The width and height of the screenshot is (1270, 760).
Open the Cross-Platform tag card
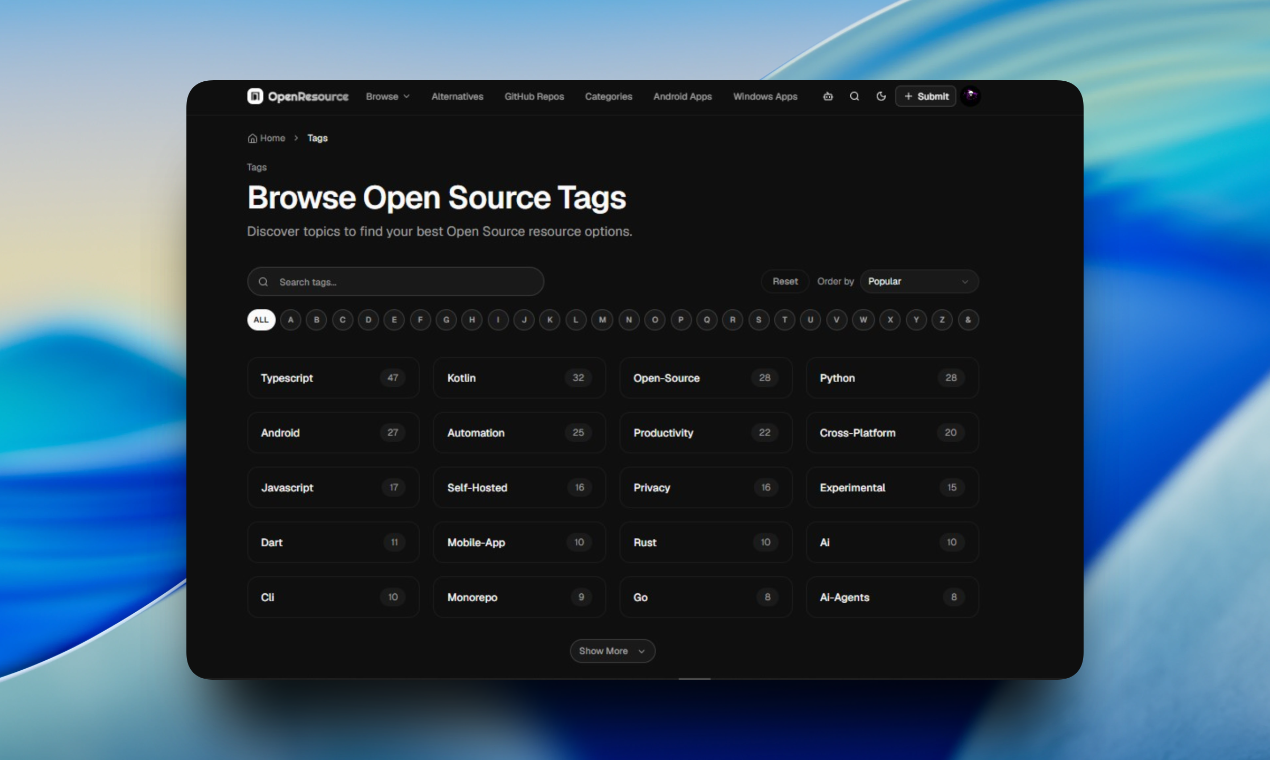pyautogui.click(x=892, y=433)
